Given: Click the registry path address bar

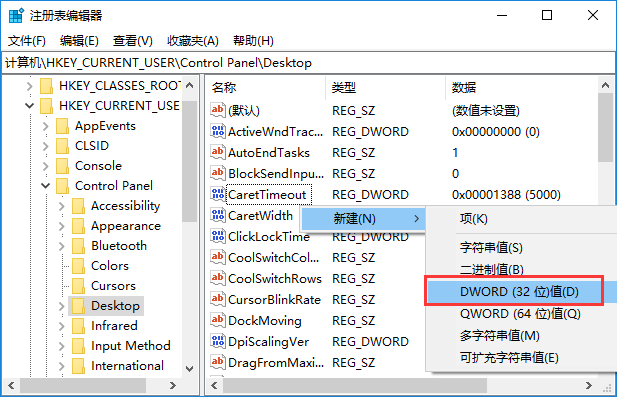Looking at the screenshot, I should [x=308, y=63].
